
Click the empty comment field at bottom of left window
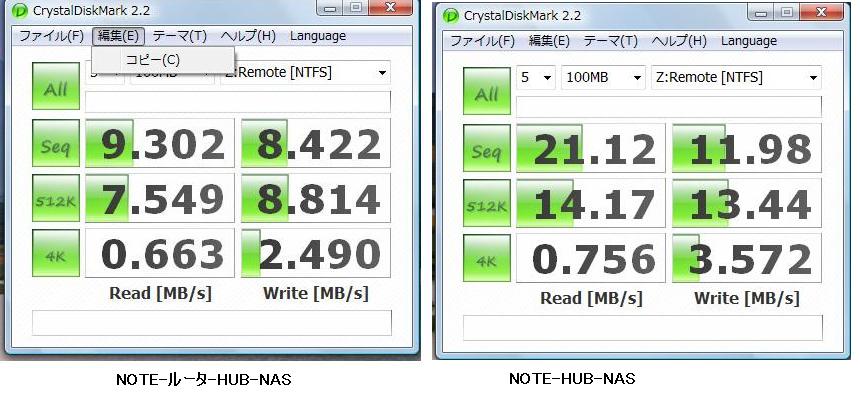click(212, 323)
